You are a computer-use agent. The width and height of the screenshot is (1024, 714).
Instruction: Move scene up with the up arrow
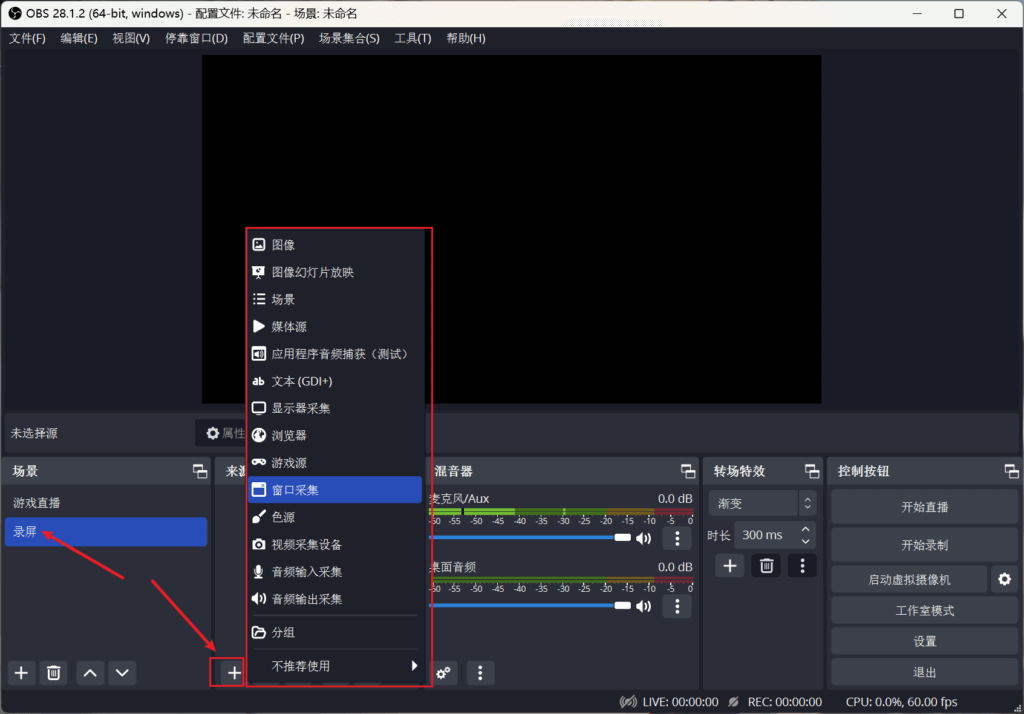(90, 673)
